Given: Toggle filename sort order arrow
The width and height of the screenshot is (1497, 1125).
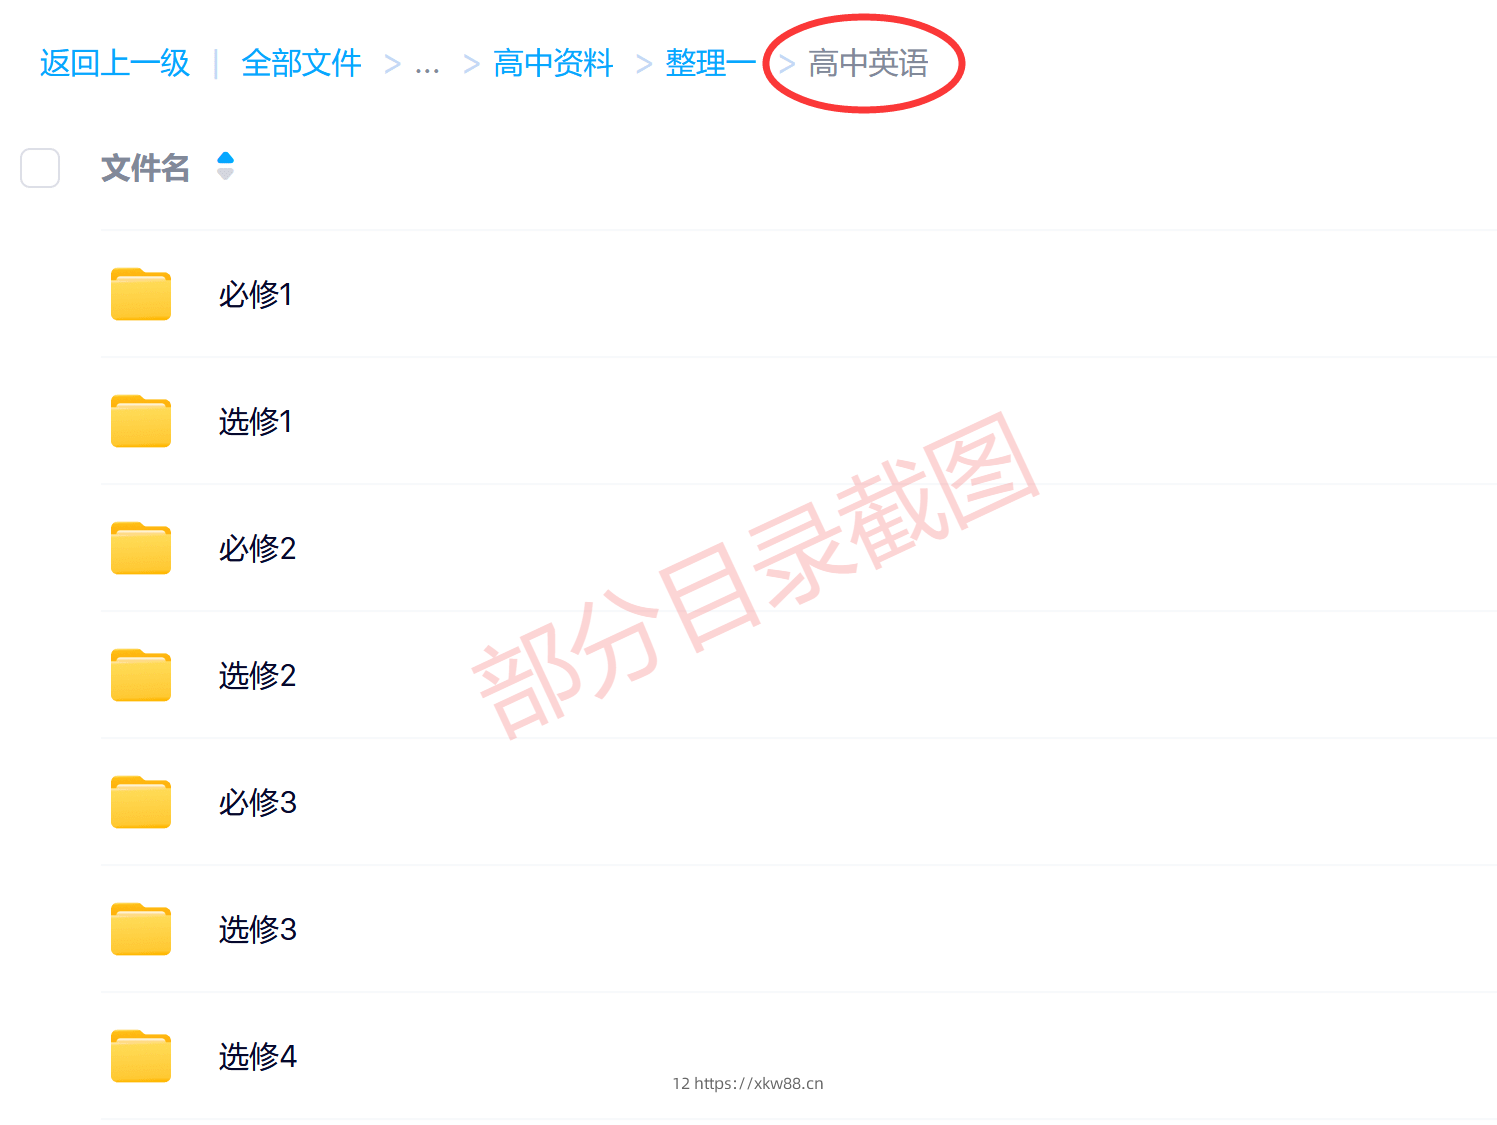Looking at the screenshot, I should (x=225, y=166).
